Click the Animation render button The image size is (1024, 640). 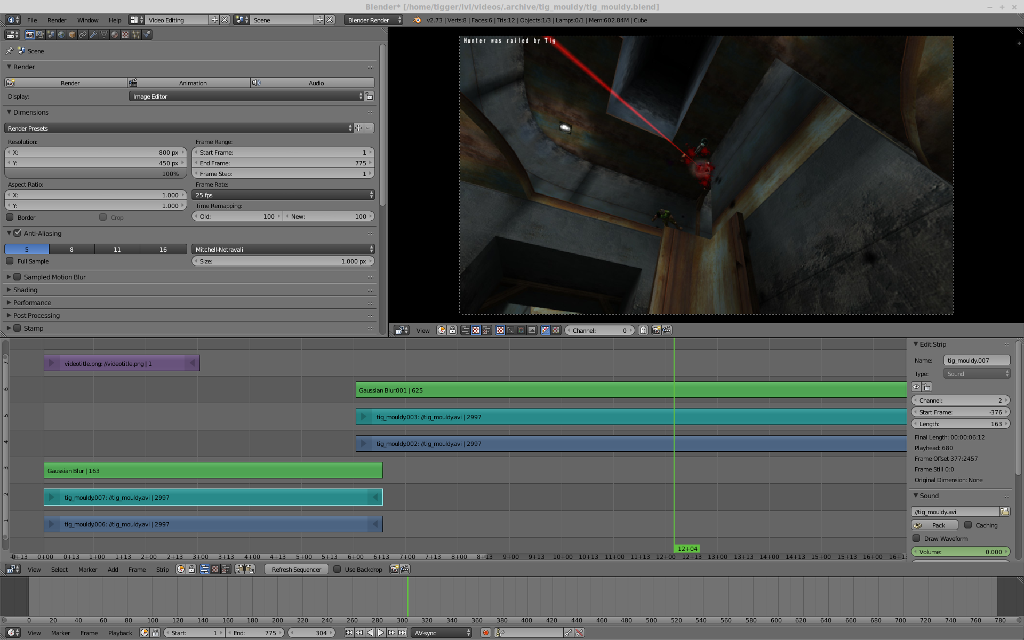click(189, 82)
